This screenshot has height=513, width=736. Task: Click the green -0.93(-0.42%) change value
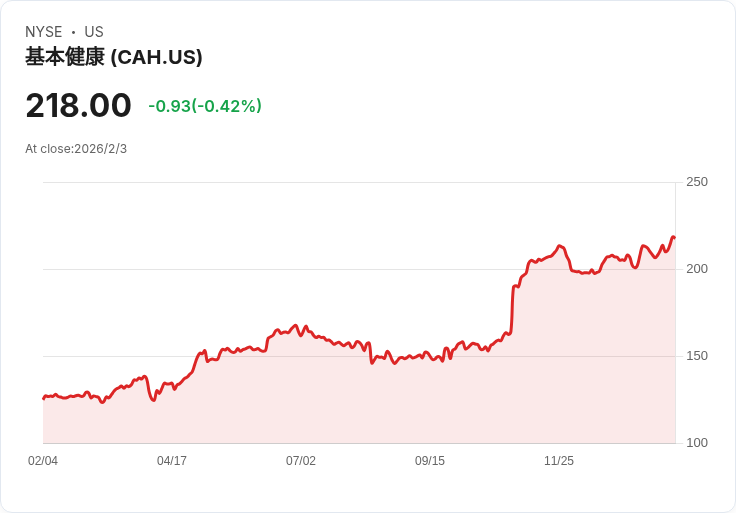click(x=205, y=106)
